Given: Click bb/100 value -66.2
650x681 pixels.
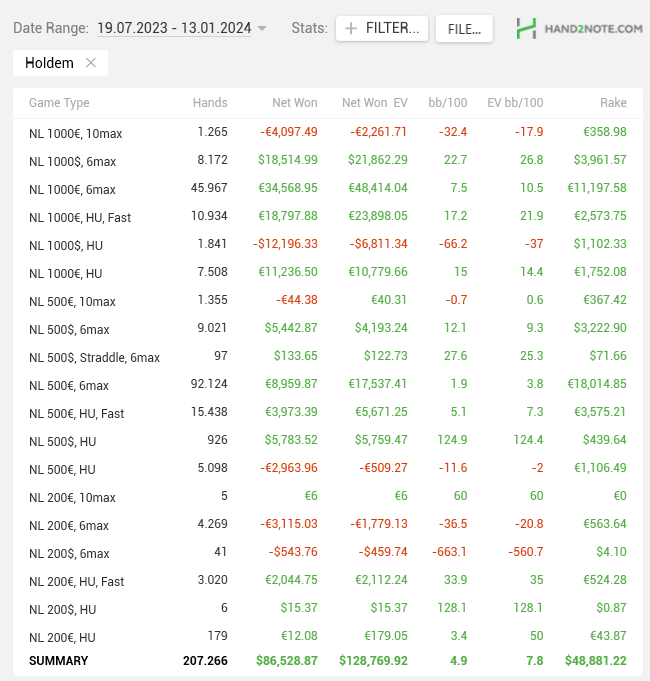Looking at the screenshot, I should point(453,244).
